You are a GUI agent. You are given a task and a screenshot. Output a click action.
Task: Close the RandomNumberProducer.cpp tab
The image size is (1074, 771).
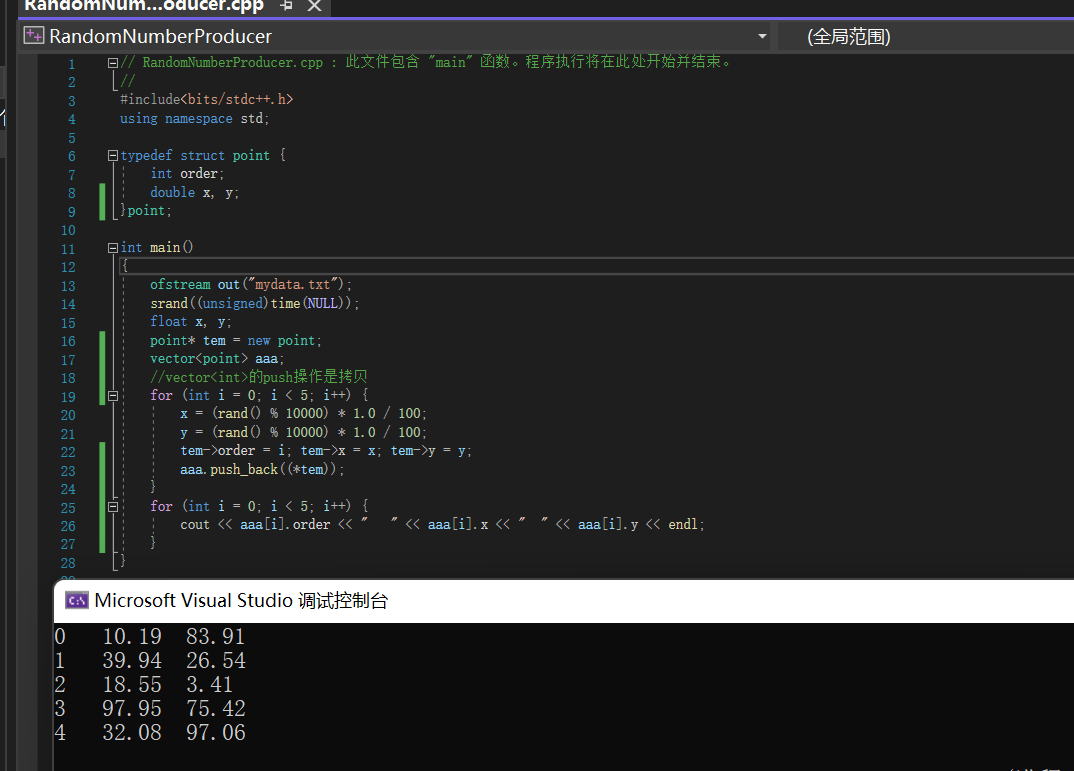click(314, 5)
